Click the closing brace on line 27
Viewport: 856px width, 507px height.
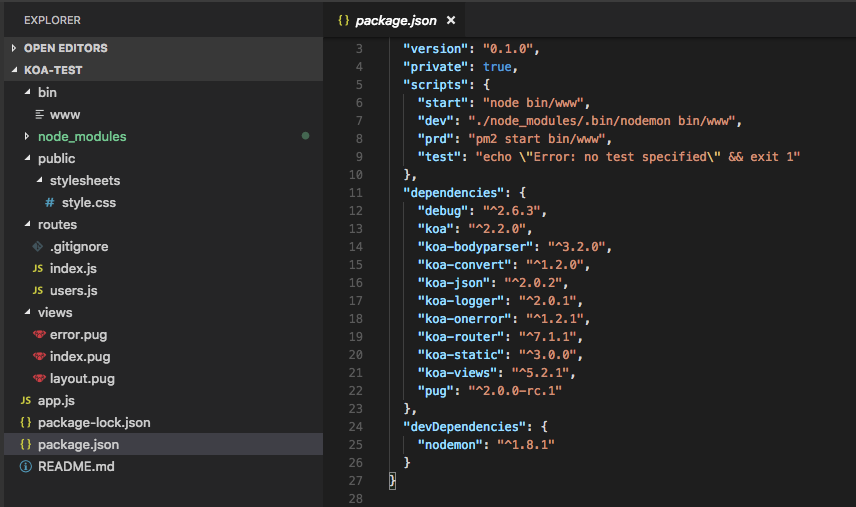click(x=392, y=481)
